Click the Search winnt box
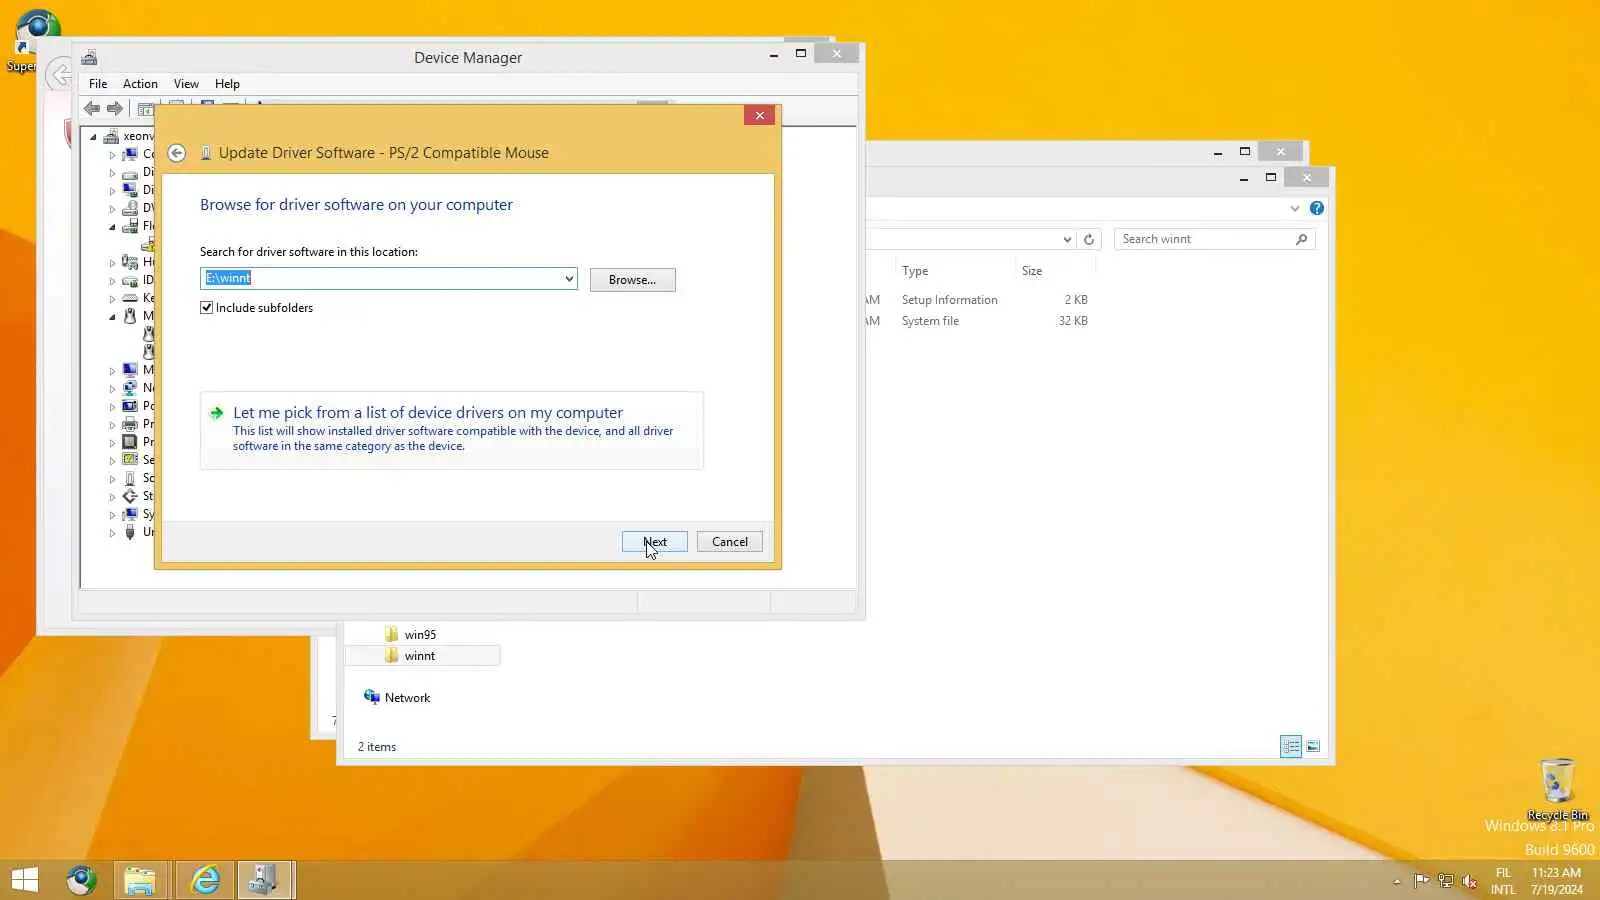The height and width of the screenshot is (900, 1600). tap(1214, 239)
